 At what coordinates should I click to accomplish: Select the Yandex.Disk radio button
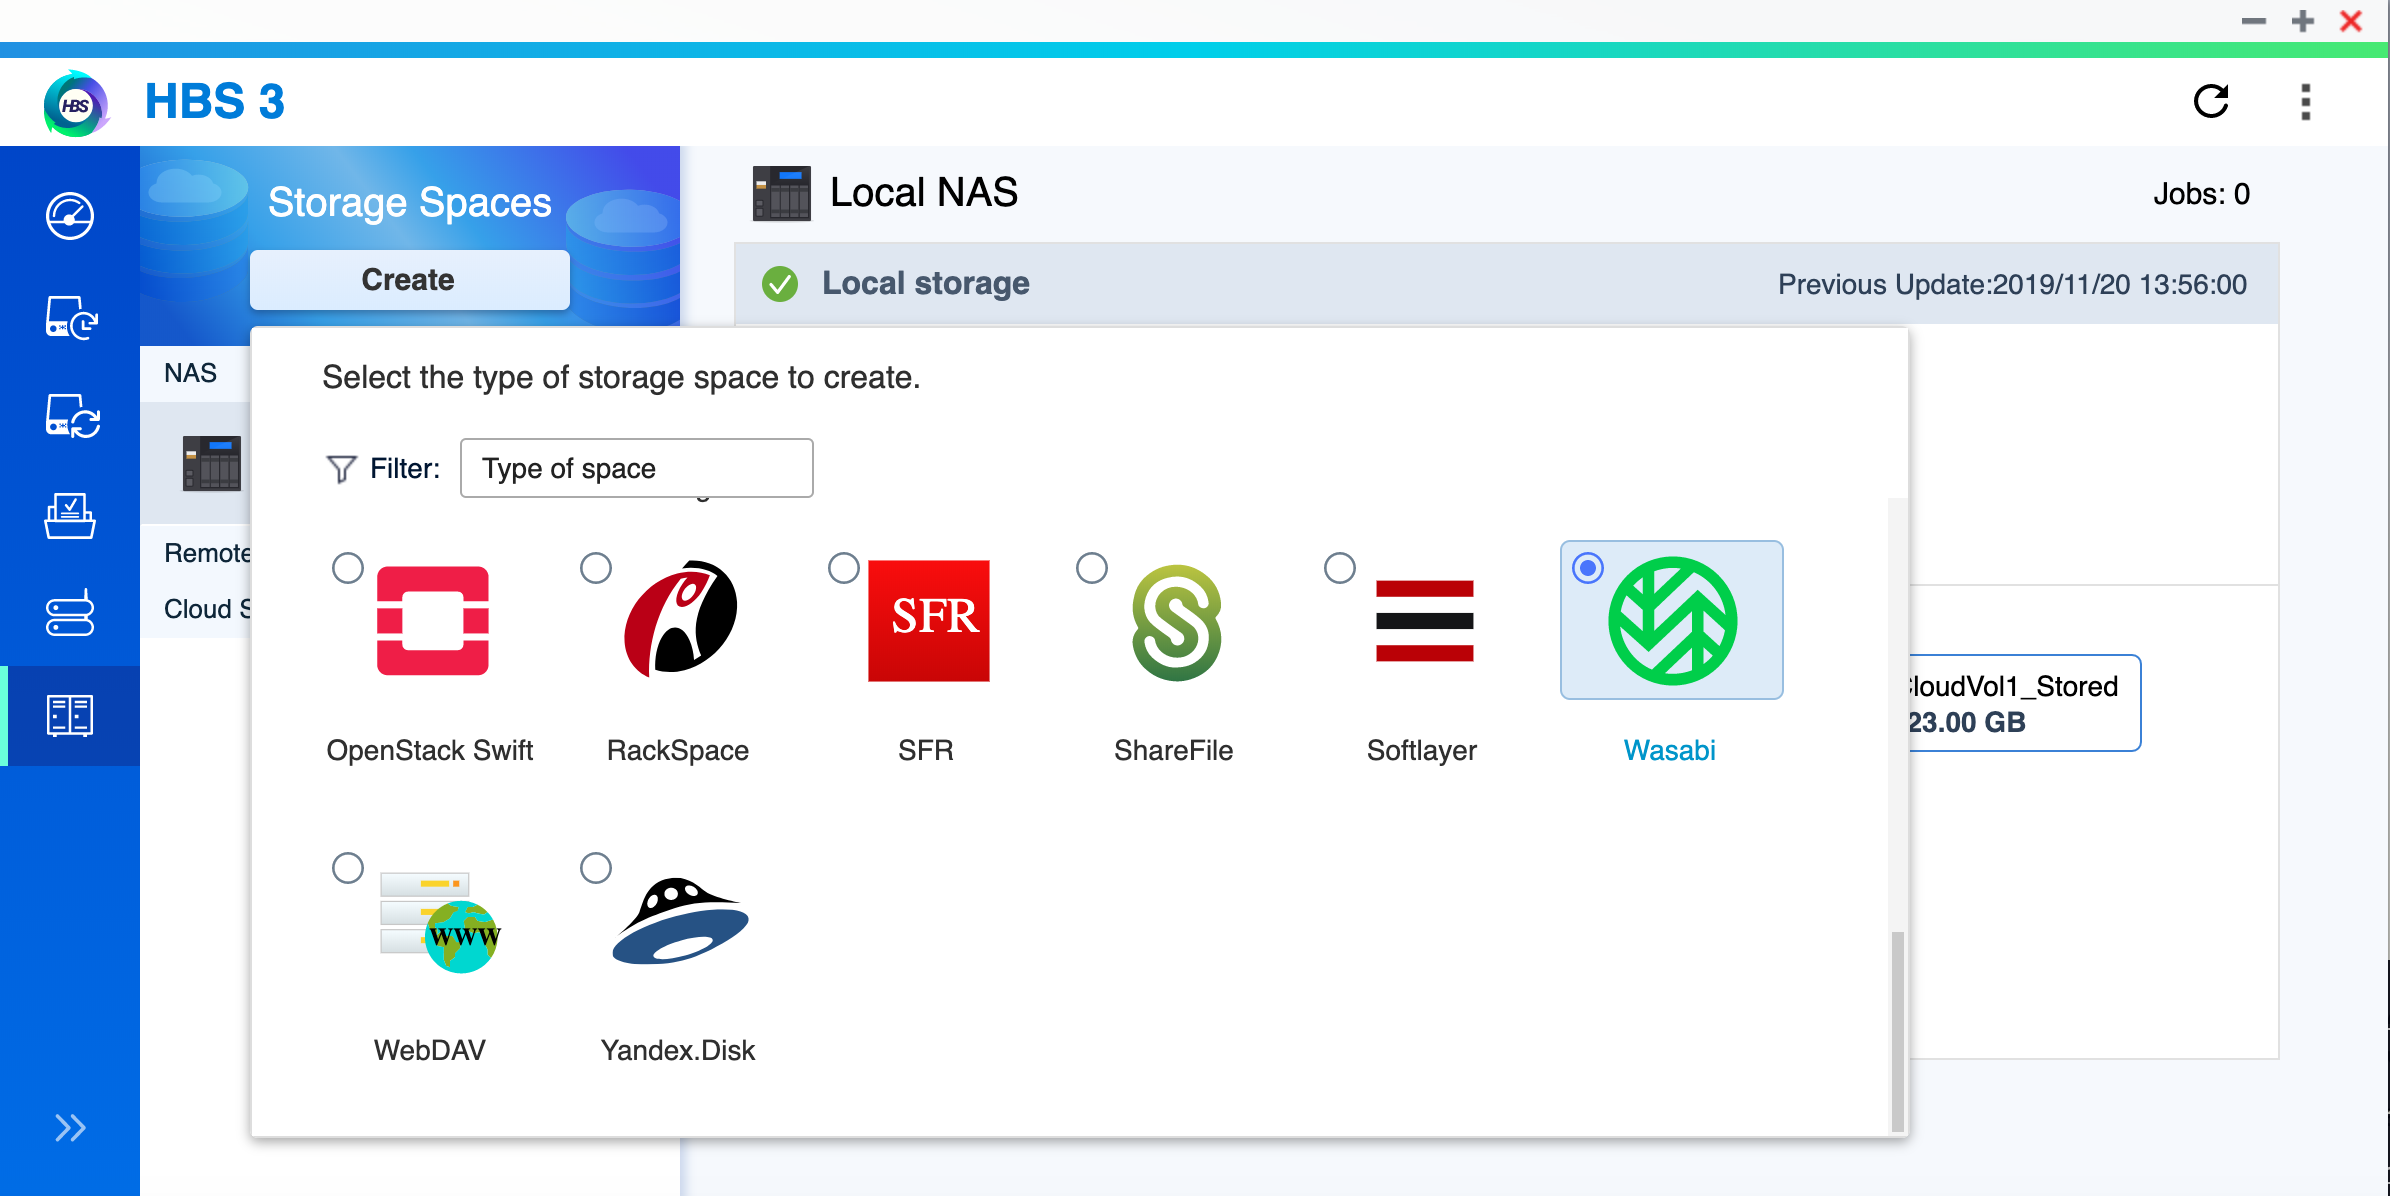point(596,868)
